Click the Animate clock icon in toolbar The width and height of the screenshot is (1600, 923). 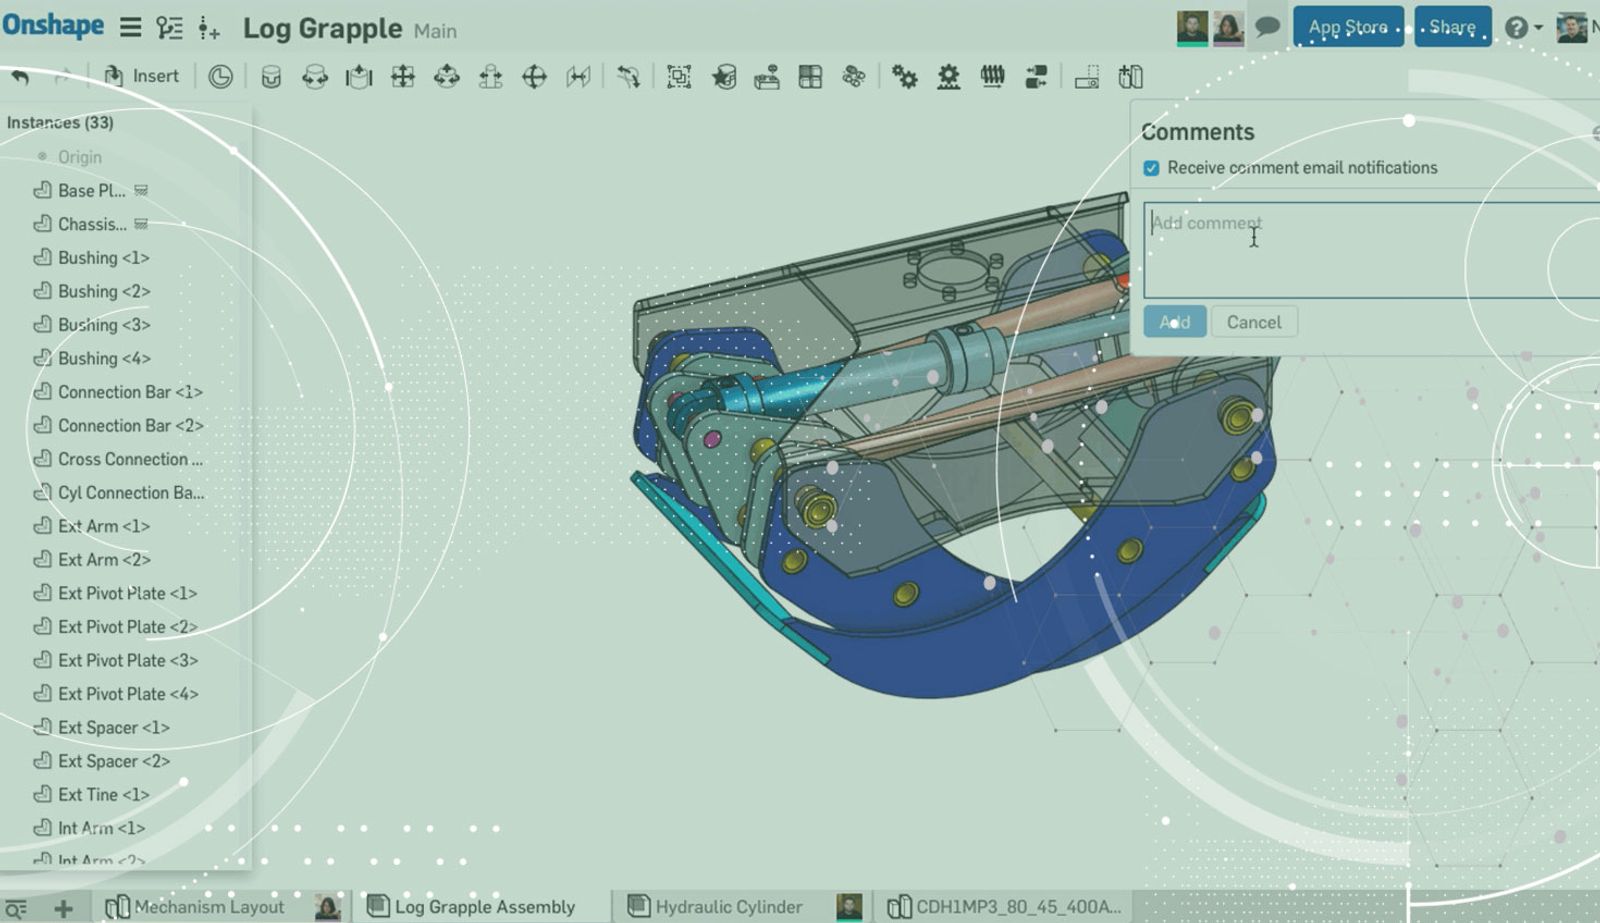pos(220,77)
